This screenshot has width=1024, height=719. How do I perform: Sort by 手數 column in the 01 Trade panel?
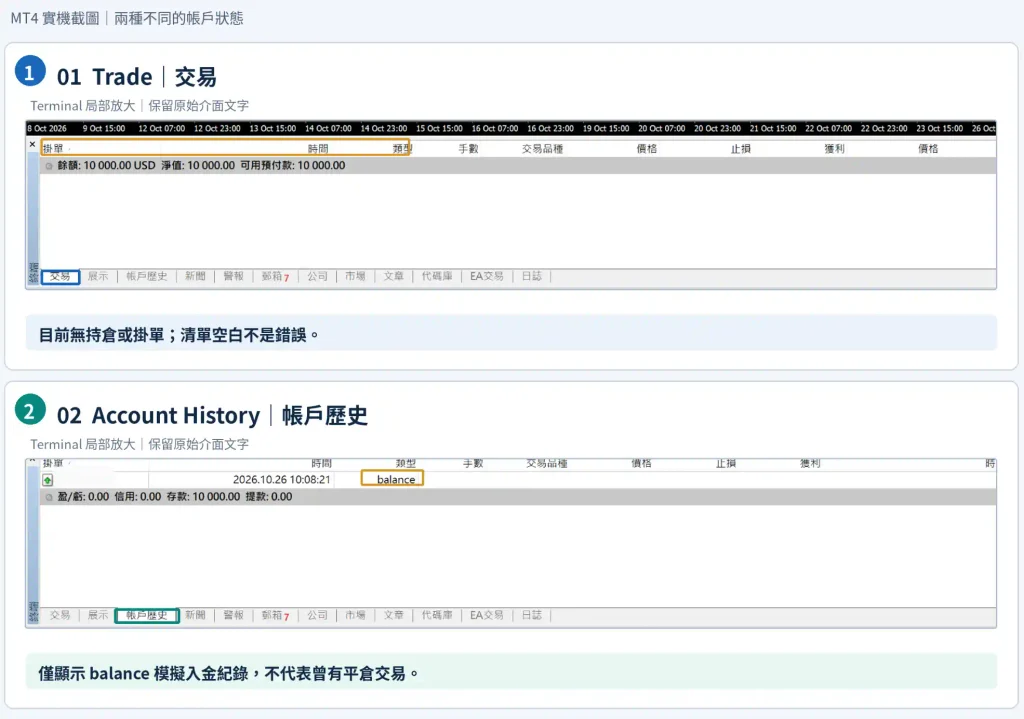tap(468, 149)
